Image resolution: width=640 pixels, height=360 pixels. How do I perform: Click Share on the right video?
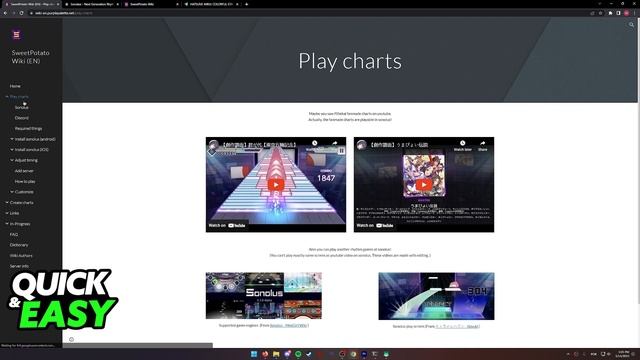[x=482, y=146]
